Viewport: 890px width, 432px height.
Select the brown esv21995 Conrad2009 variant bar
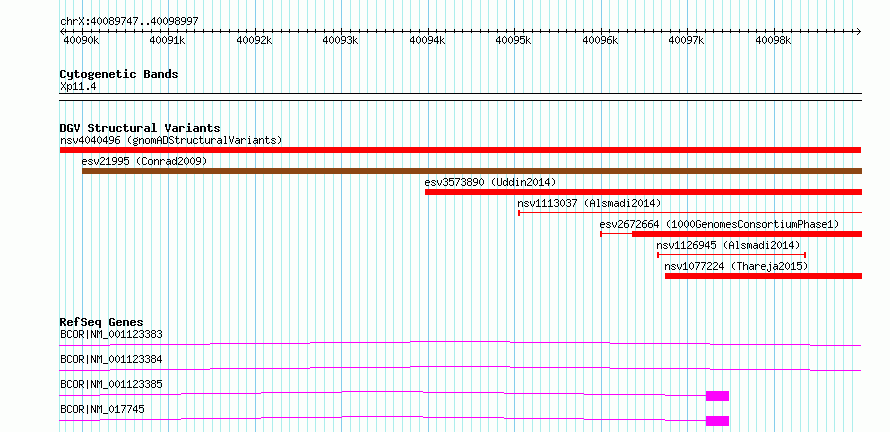(x=472, y=171)
